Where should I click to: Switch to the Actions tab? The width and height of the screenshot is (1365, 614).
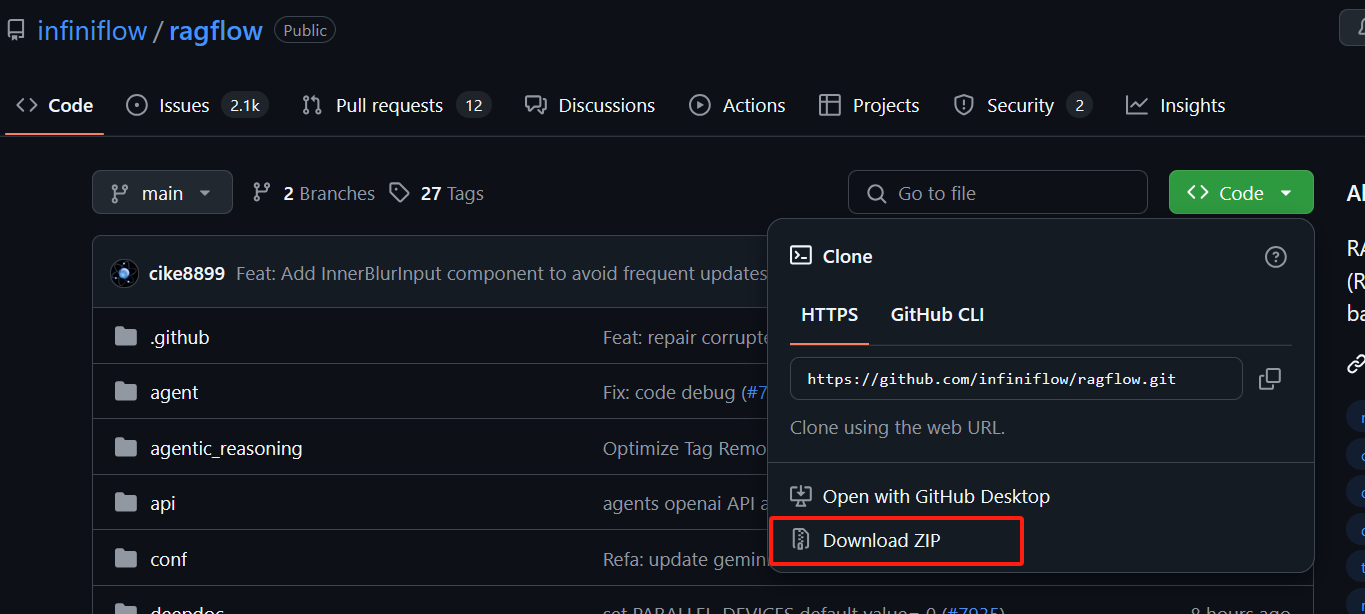click(x=737, y=105)
